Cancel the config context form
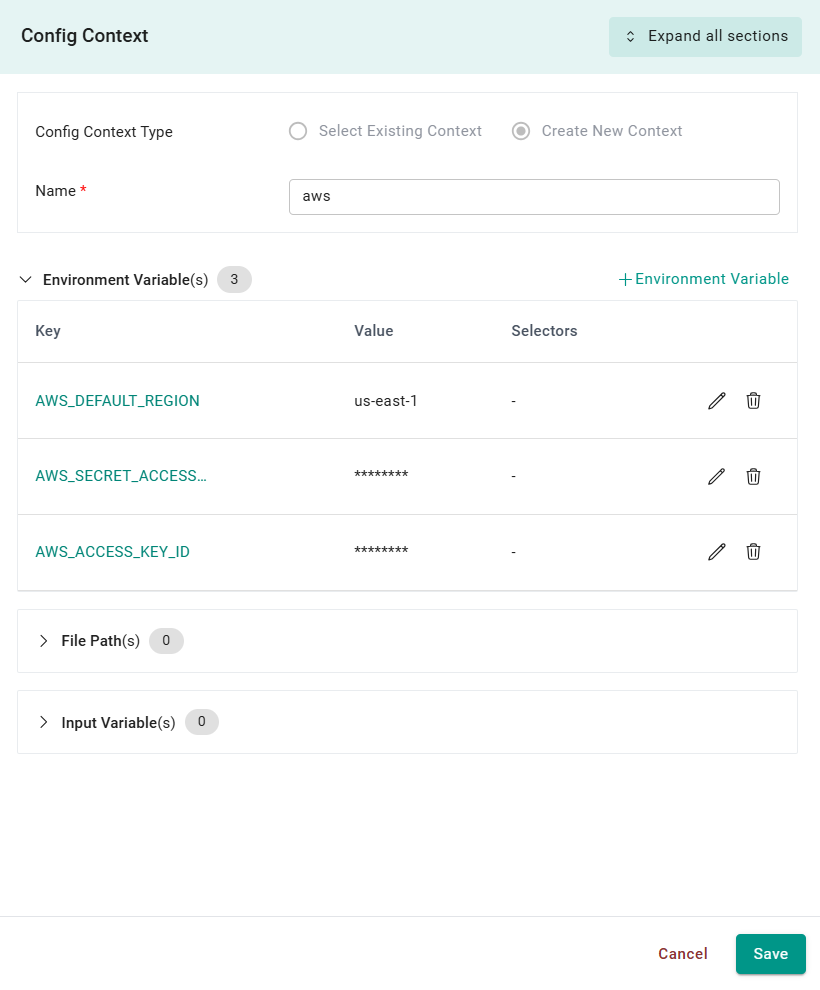Image resolution: width=820 pixels, height=990 pixels. pyautogui.click(x=682, y=954)
